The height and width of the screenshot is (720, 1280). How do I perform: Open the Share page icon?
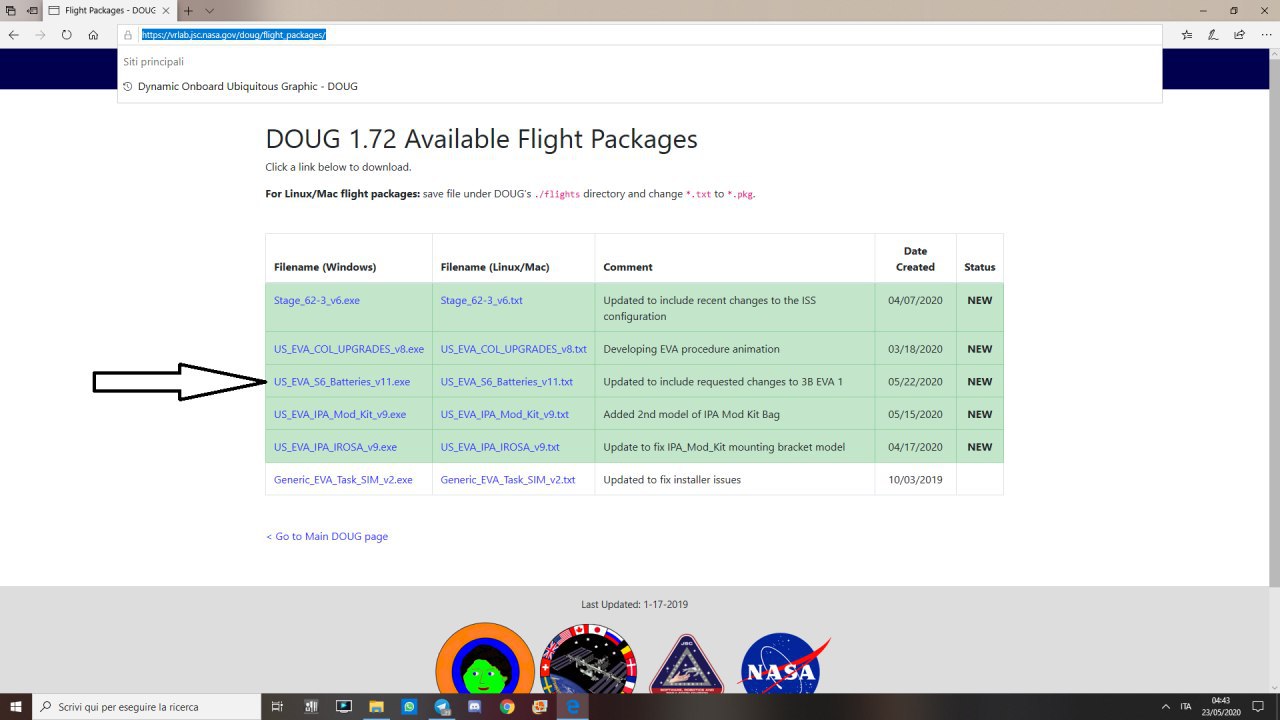point(1239,34)
